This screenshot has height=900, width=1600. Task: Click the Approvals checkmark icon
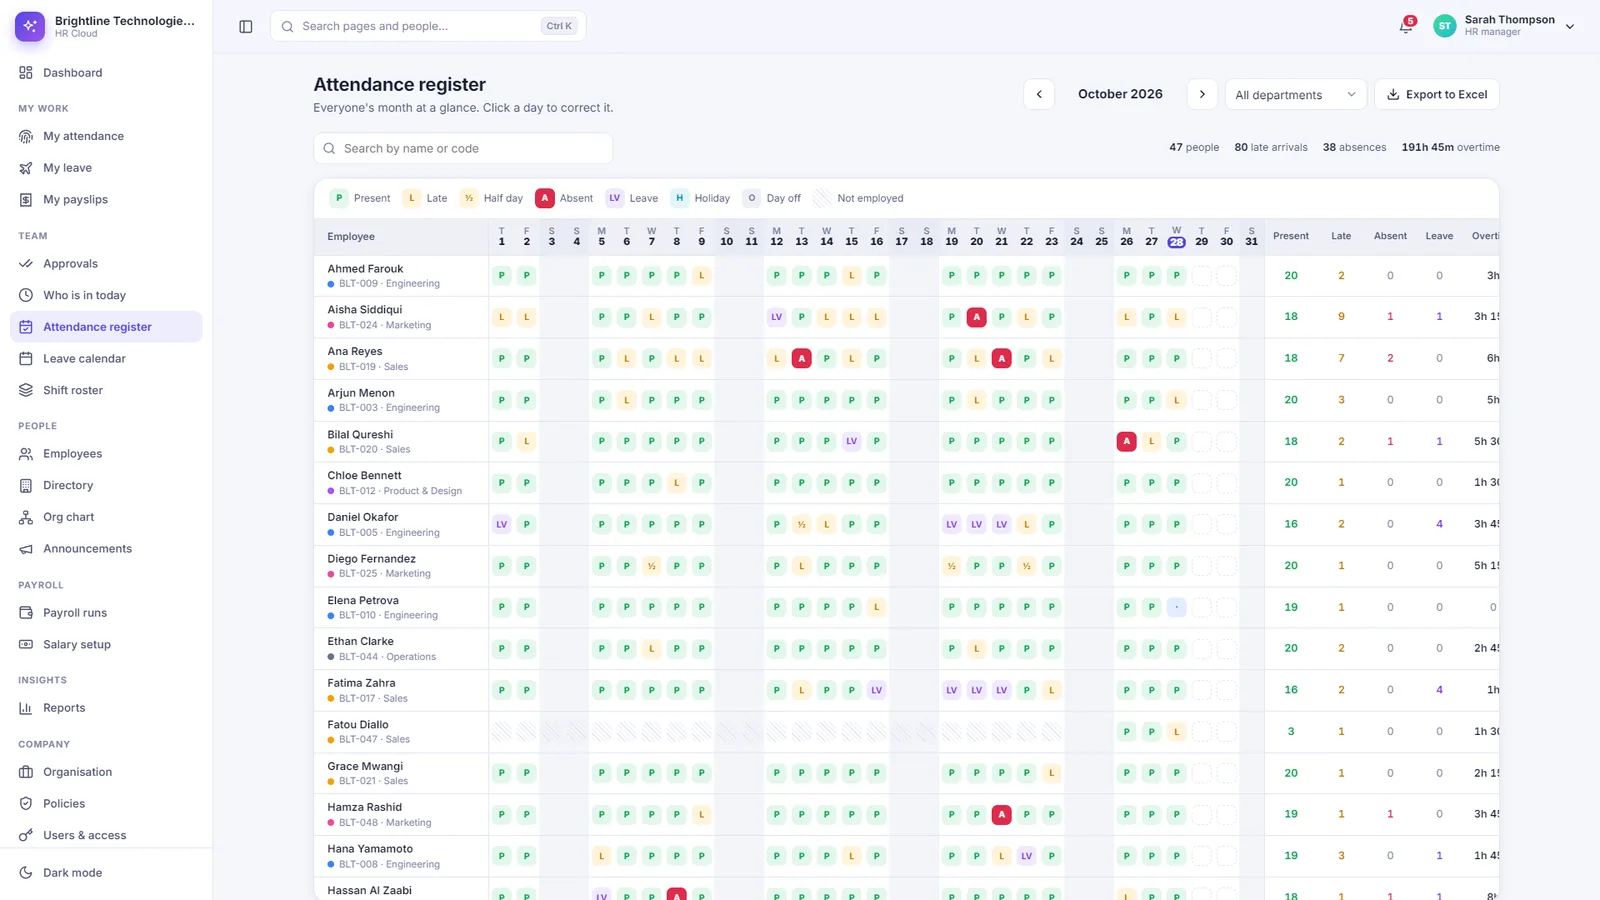click(26, 264)
